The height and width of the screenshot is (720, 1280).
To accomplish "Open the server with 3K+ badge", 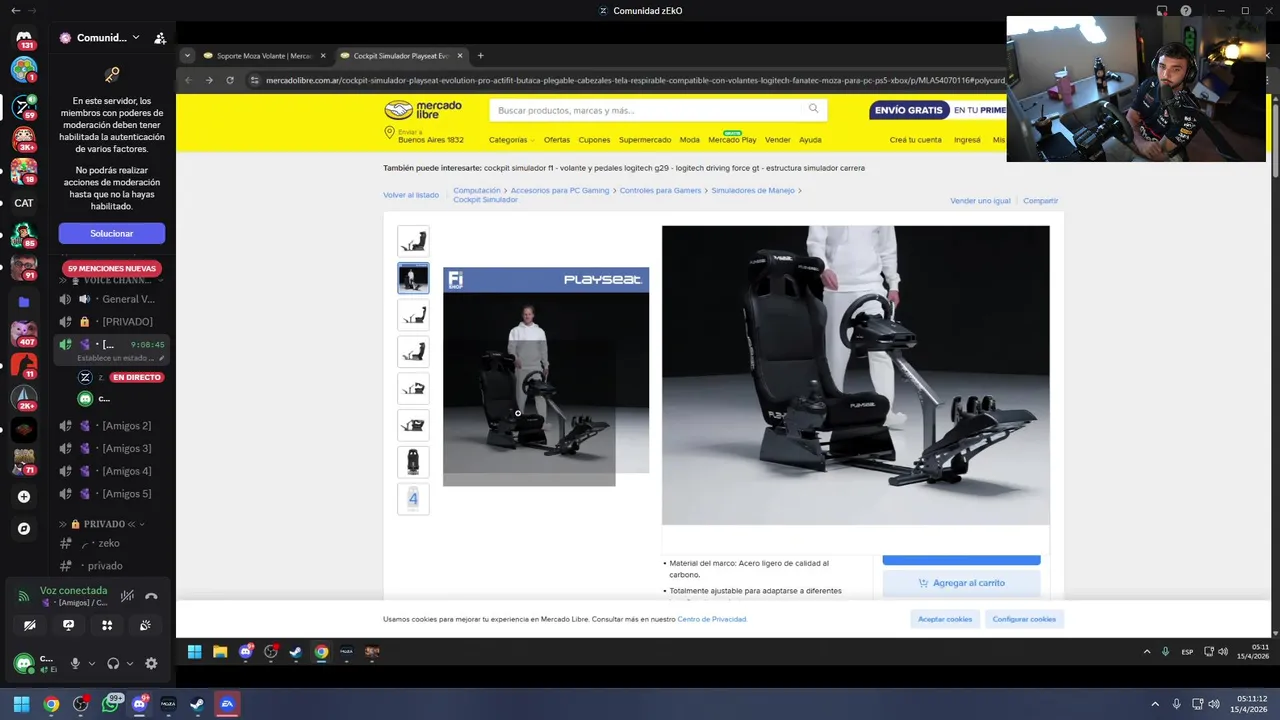I will click(x=24, y=137).
